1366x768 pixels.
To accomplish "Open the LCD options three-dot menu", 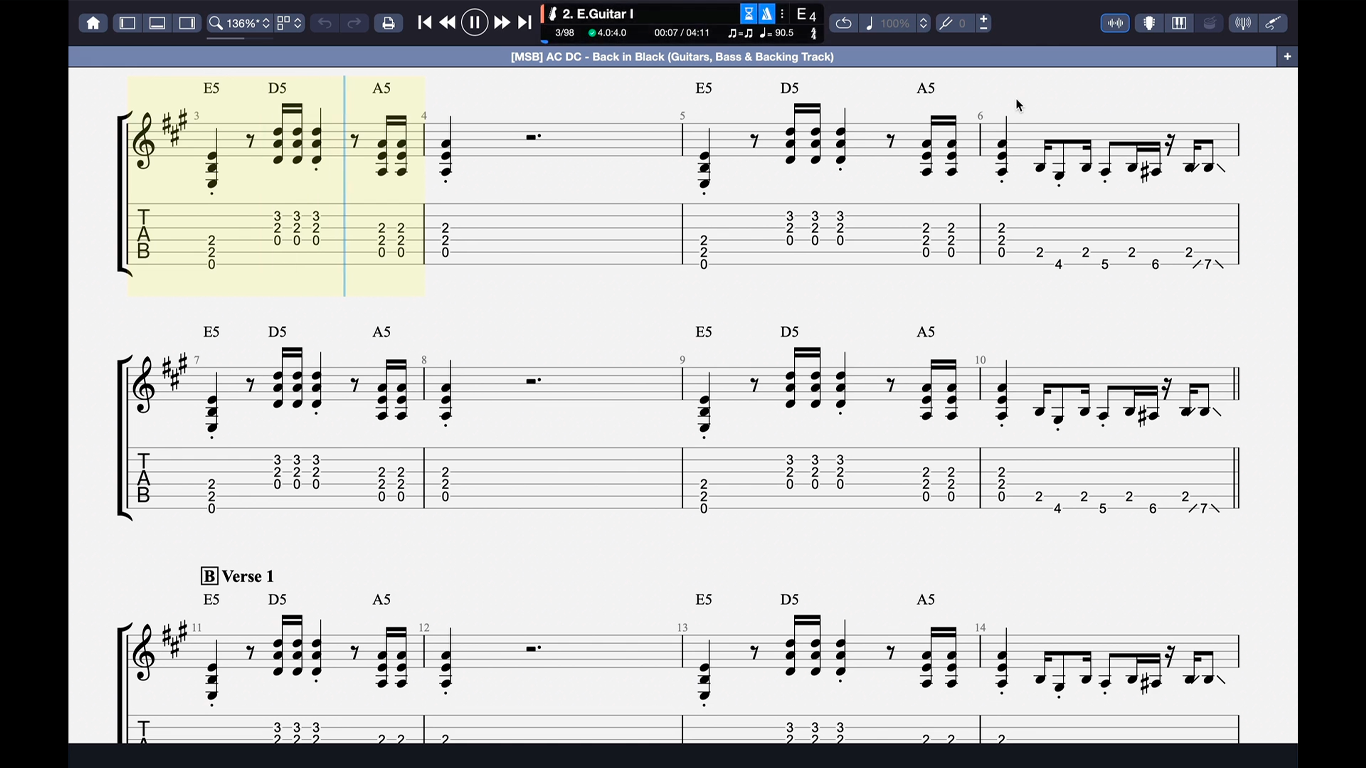I will [782, 14].
